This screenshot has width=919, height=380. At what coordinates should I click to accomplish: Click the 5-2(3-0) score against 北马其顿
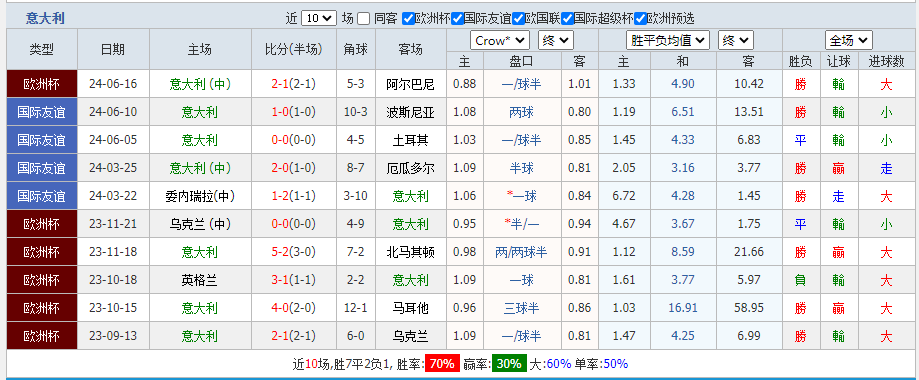(293, 252)
